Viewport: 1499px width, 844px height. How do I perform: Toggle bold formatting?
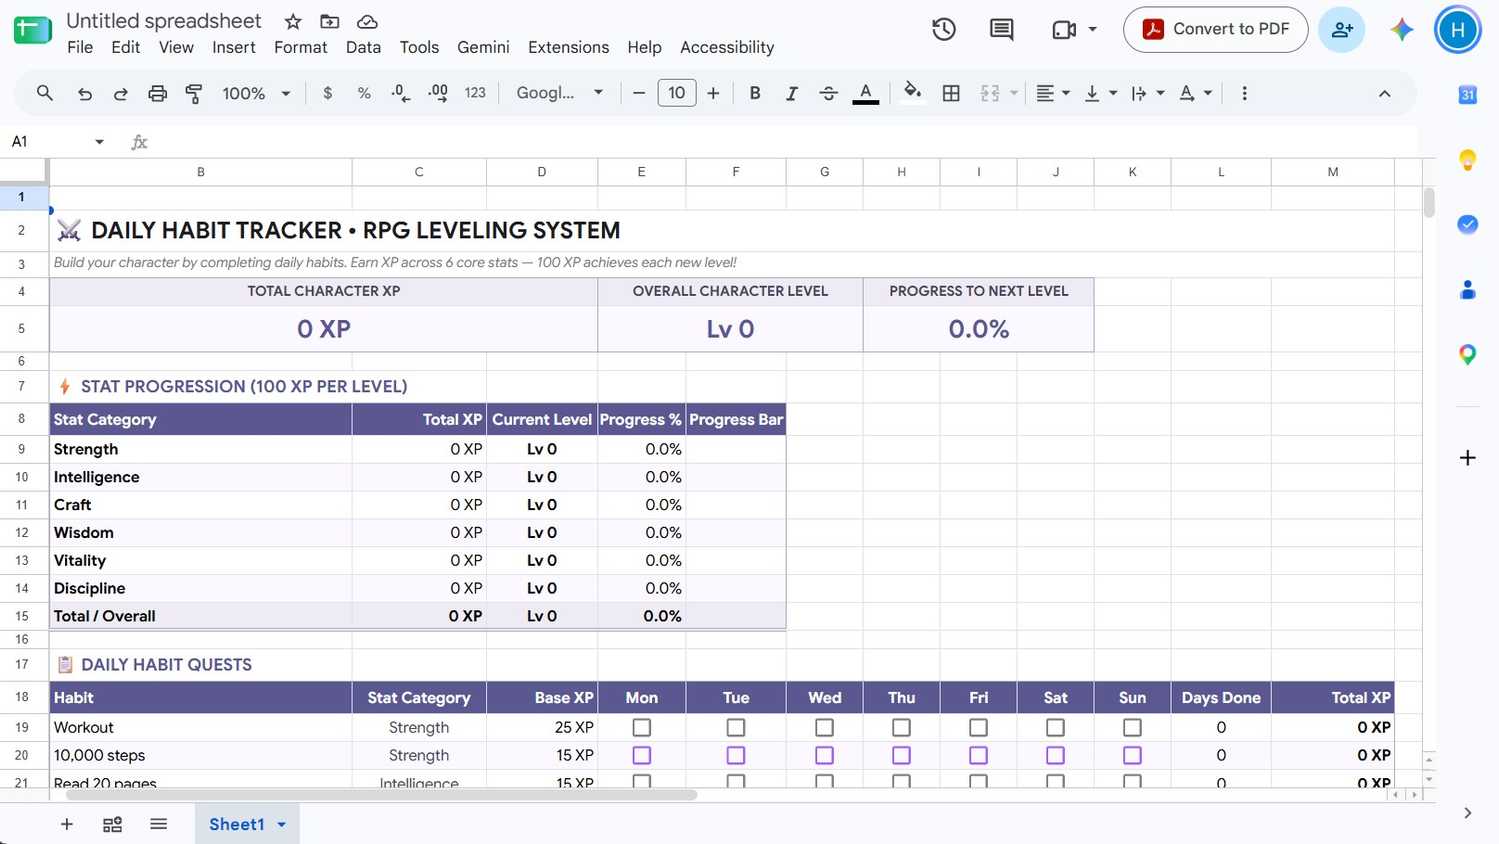(x=755, y=93)
